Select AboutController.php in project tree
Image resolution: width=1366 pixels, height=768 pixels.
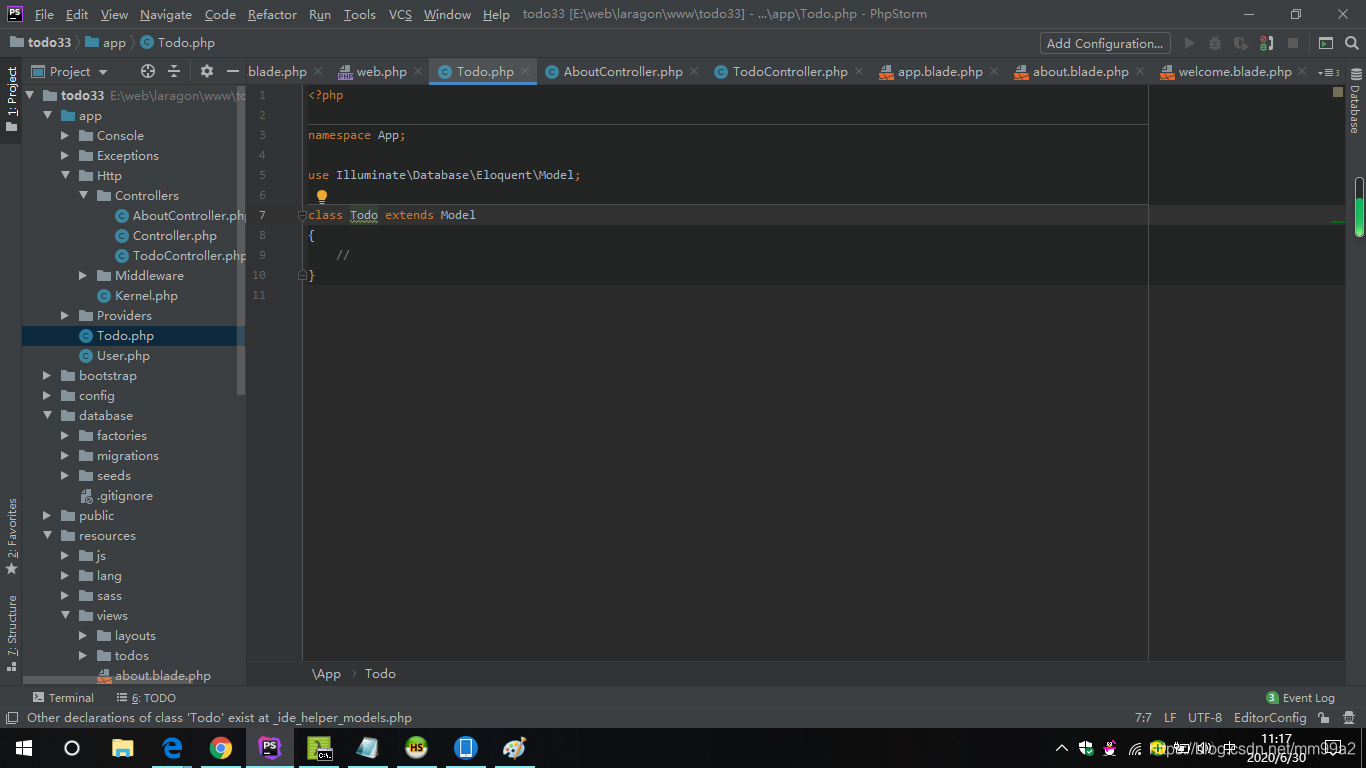(x=180, y=216)
